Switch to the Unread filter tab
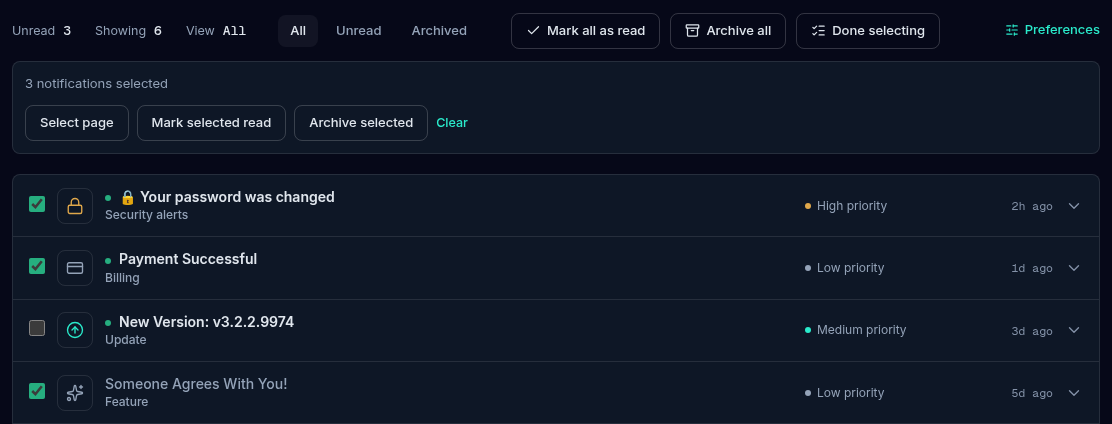Image resolution: width=1112 pixels, height=424 pixels. point(359,30)
